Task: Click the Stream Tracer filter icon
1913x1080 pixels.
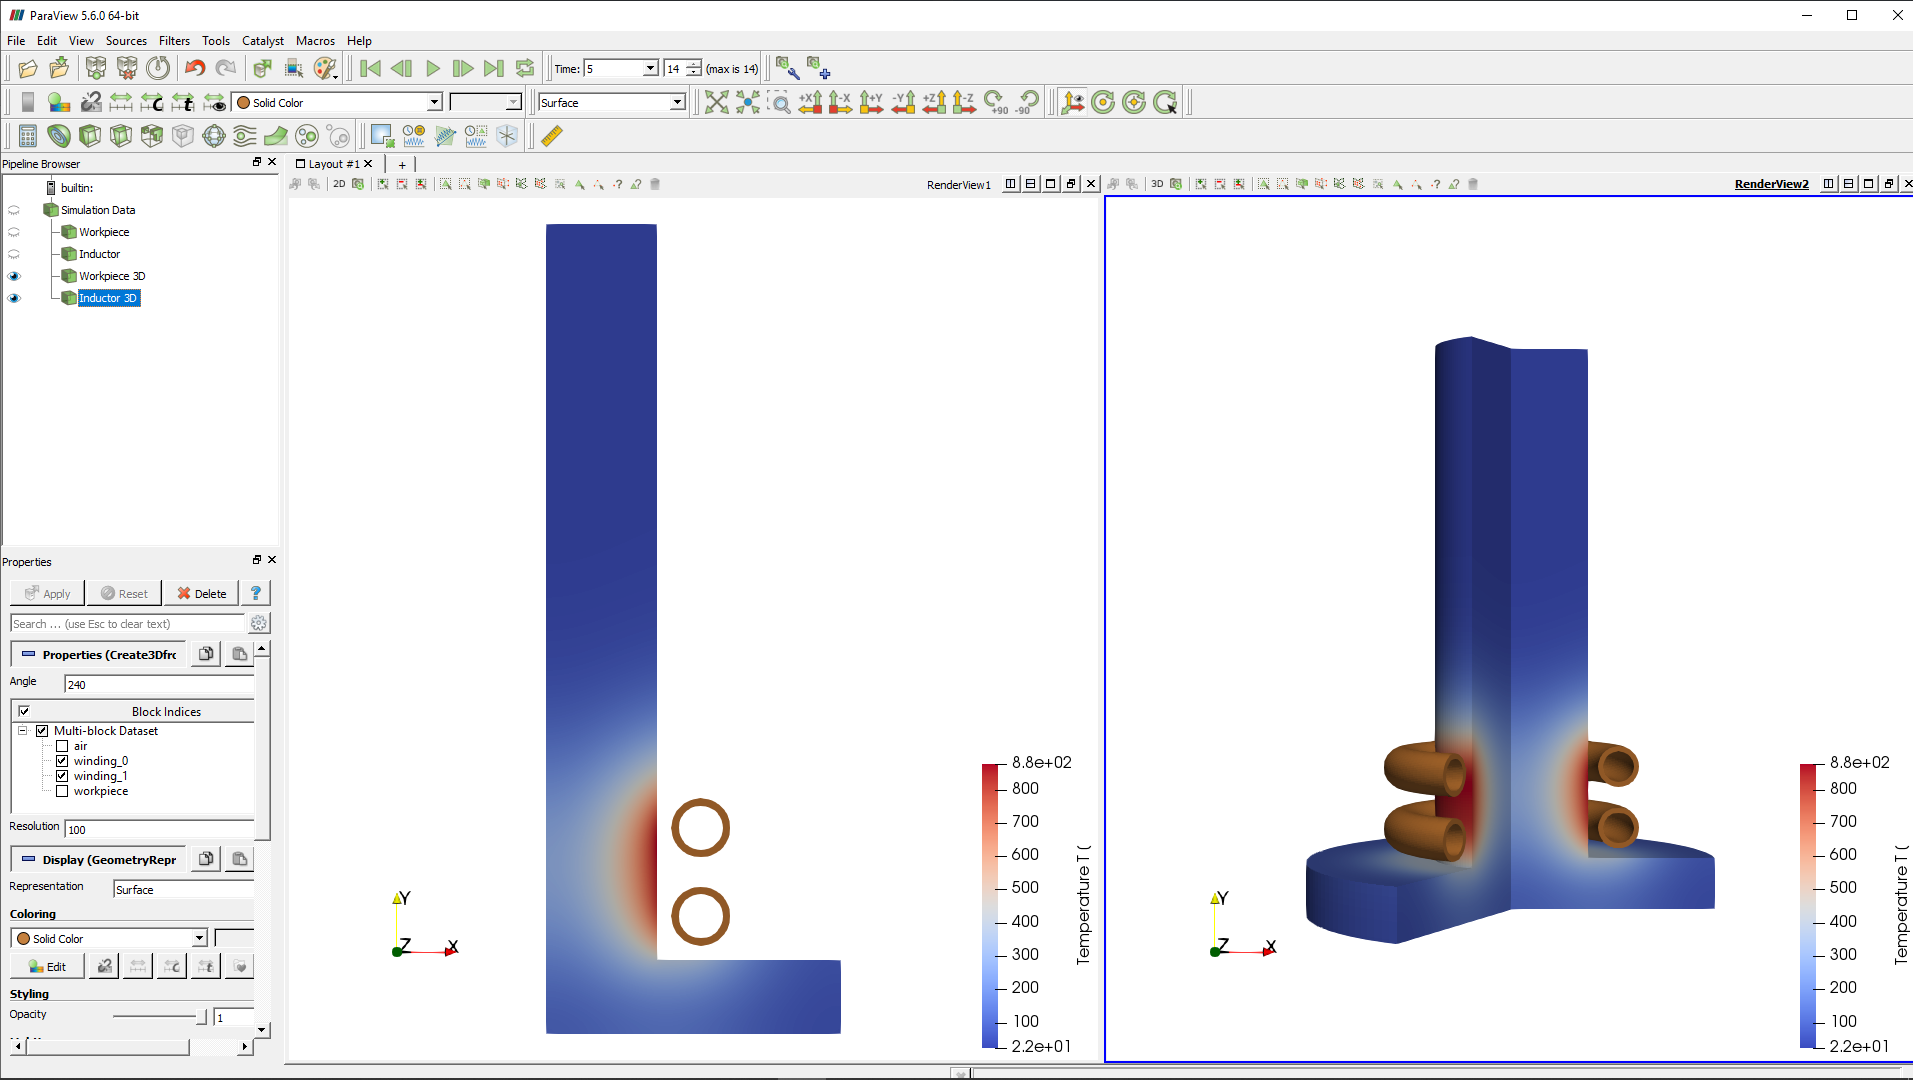Action: tap(245, 136)
